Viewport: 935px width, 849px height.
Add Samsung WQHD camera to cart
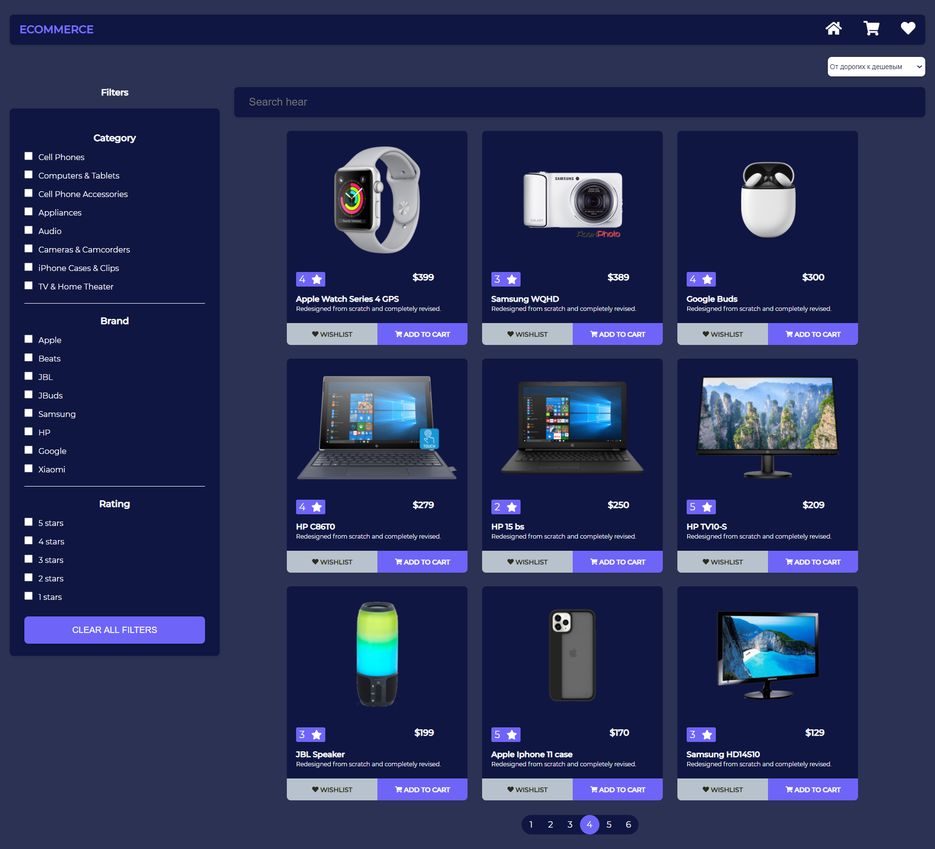(x=618, y=334)
